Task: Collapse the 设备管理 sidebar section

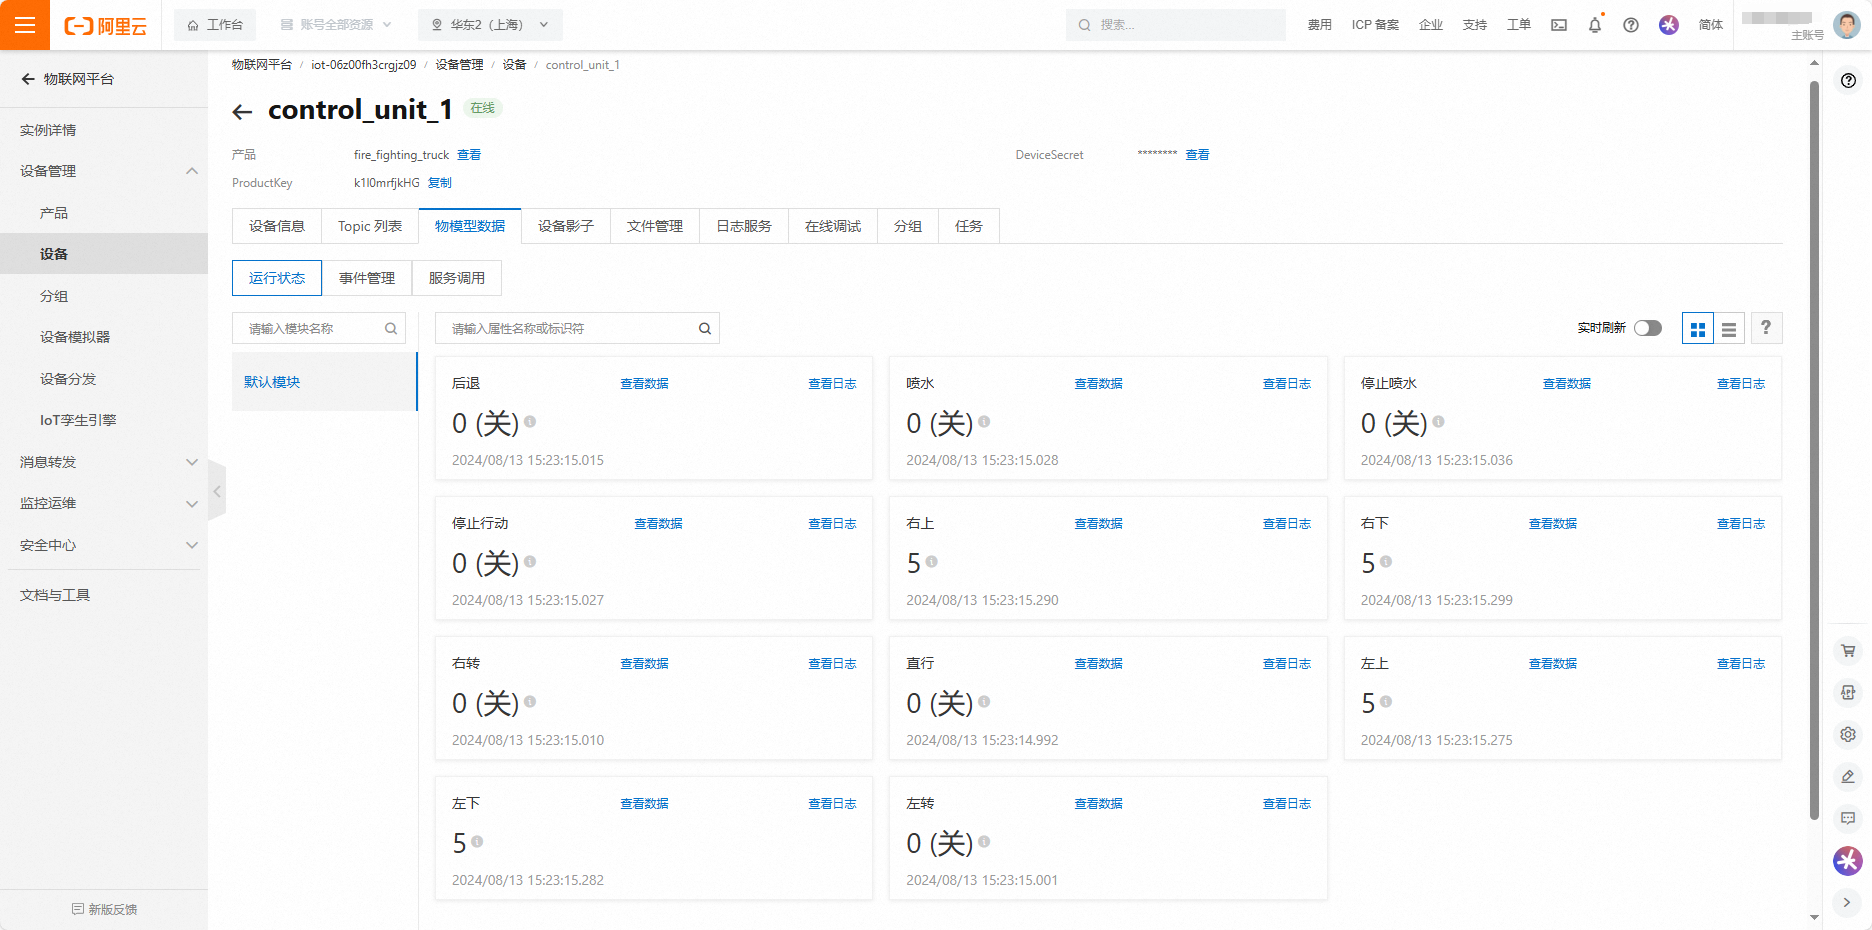Action: (x=191, y=171)
